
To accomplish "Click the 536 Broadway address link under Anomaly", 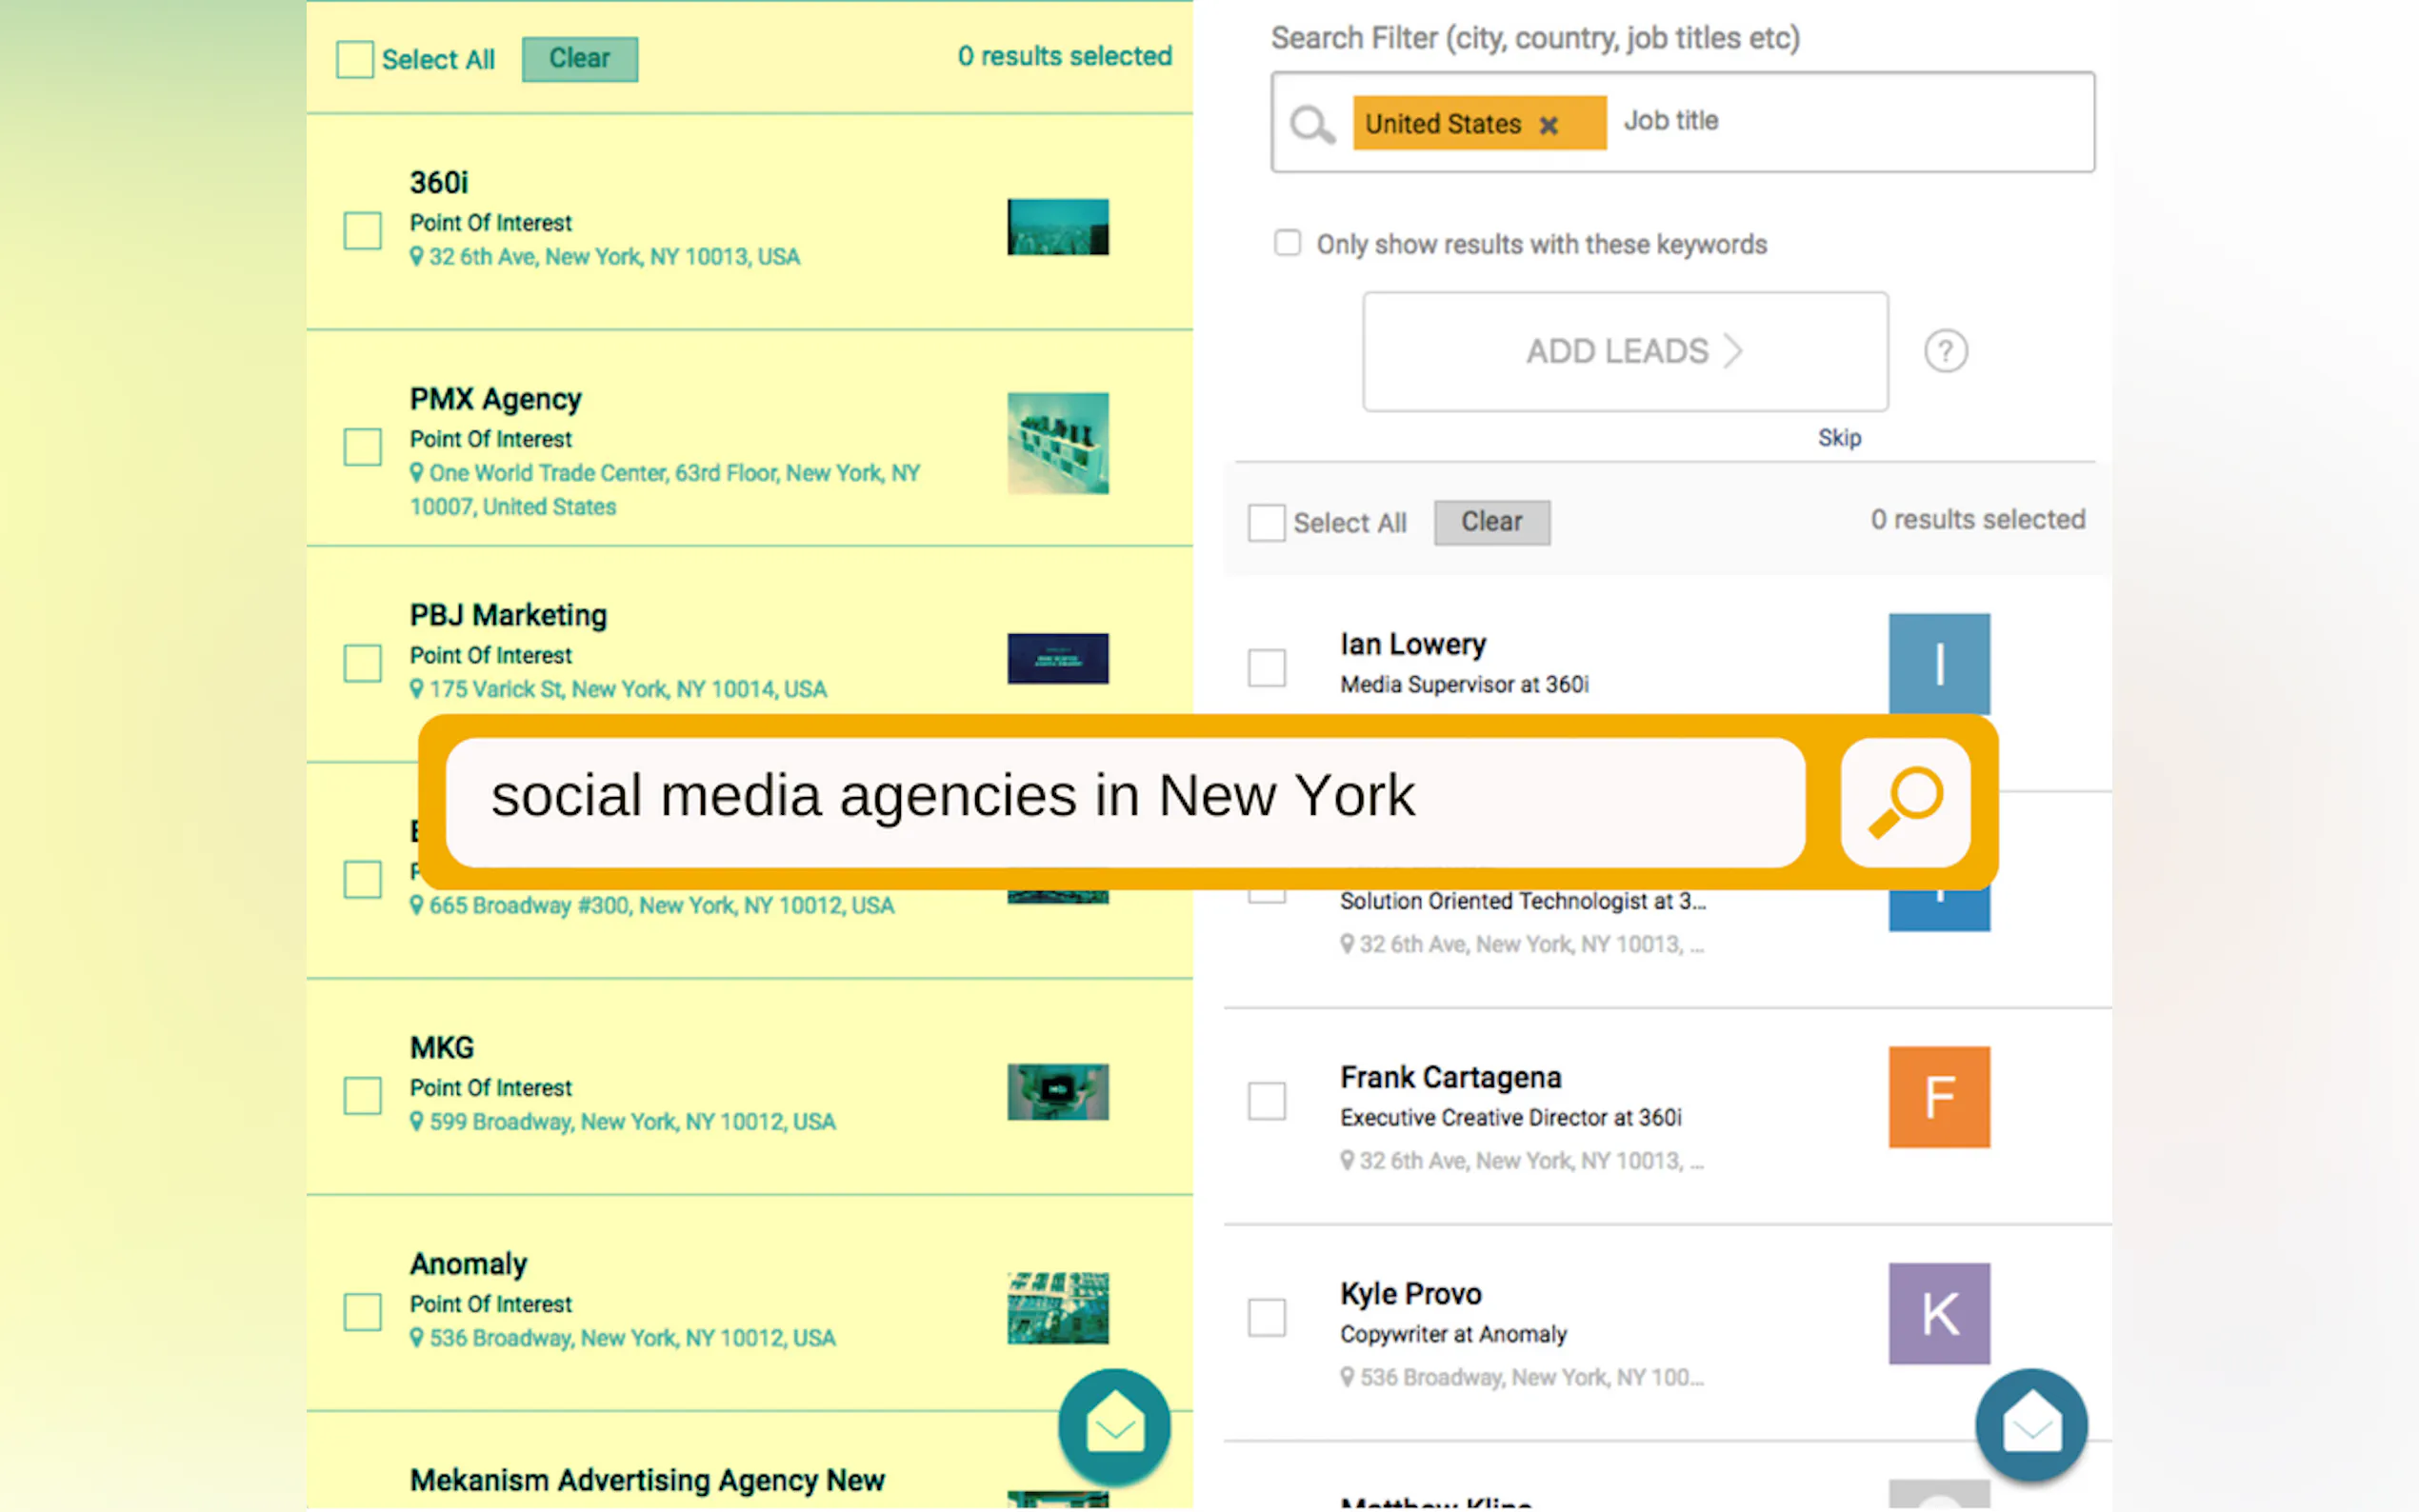I will (632, 1338).
